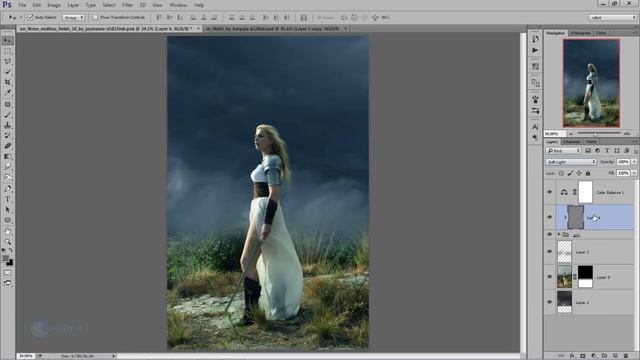640x360 pixels.
Task: Select the Lasso tool
Action: [8, 62]
